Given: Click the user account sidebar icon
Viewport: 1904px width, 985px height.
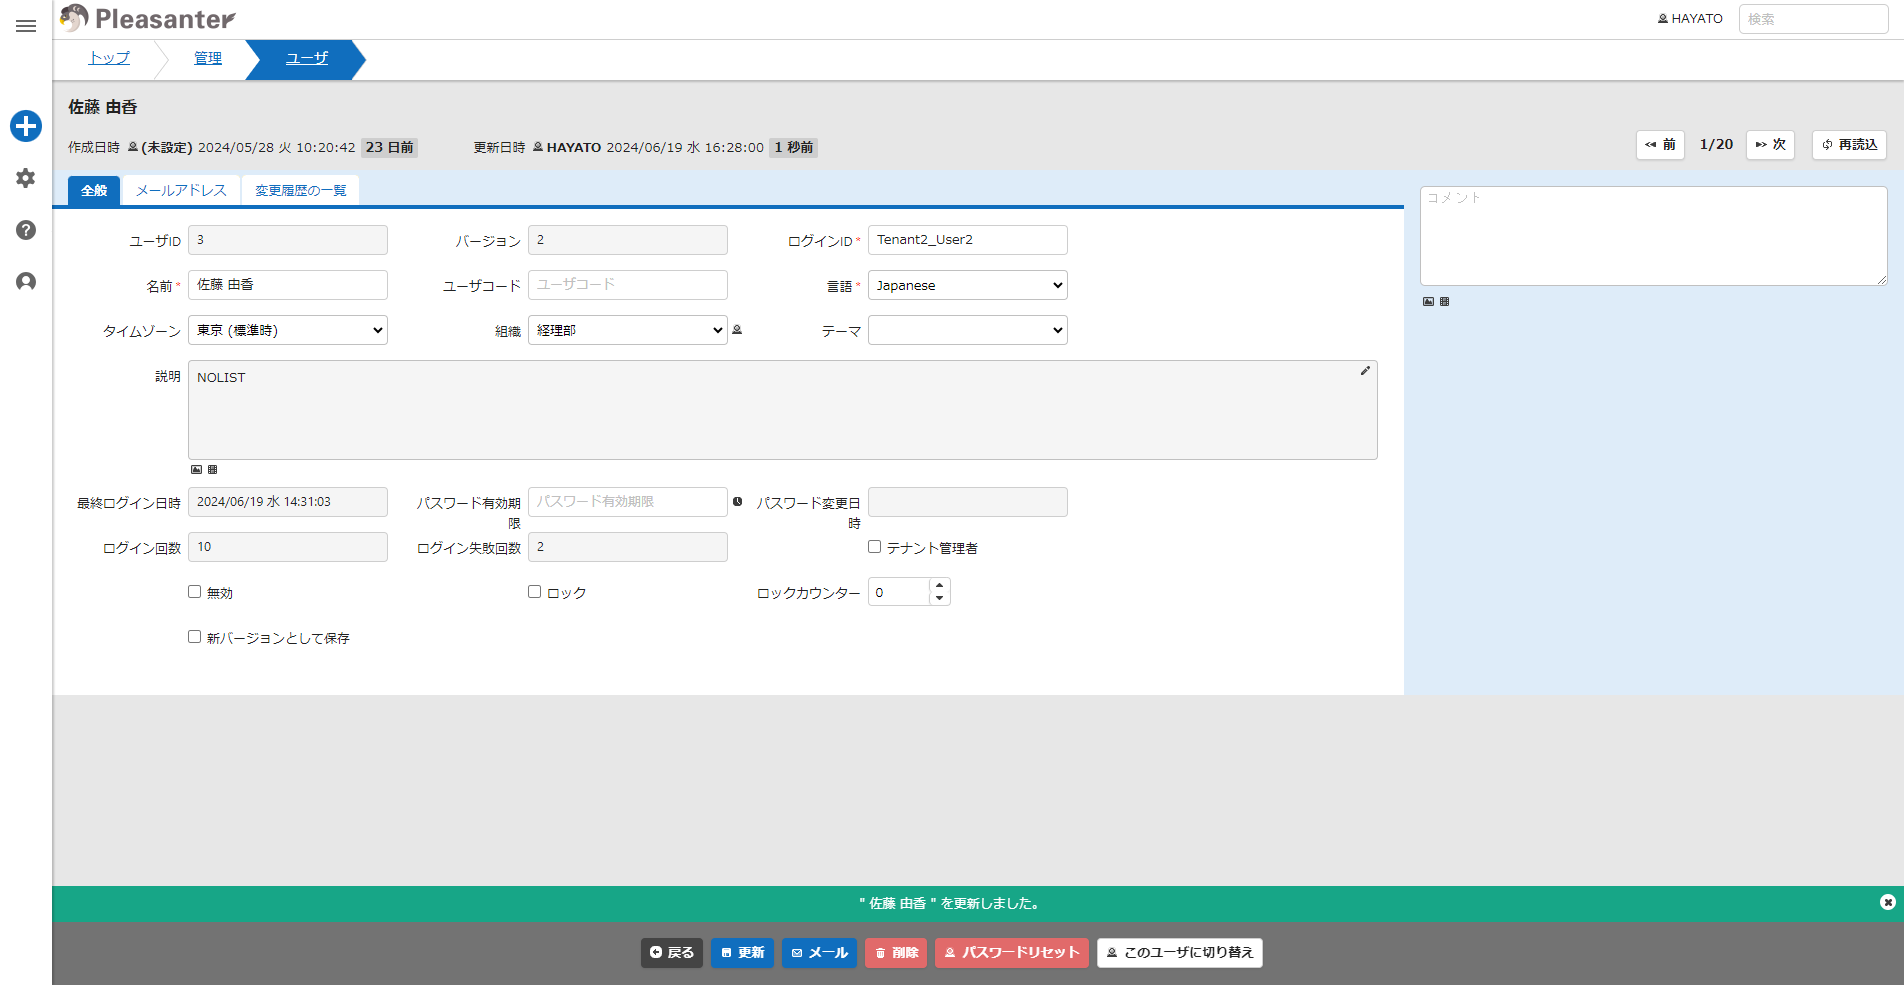Looking at the screenshot, I should pyautogui.click(x=26, y=282).
